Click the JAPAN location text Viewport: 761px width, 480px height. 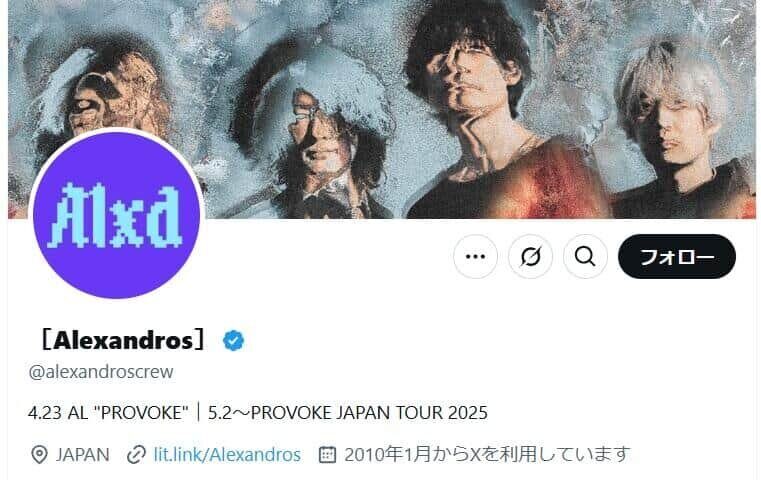click(x=83, y=455)
